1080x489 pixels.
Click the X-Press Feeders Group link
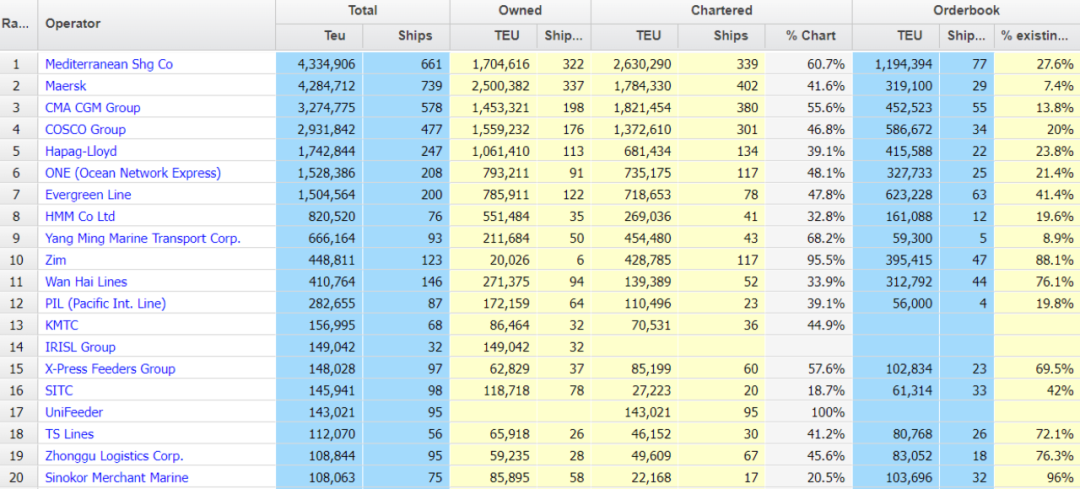click(109, 369)
